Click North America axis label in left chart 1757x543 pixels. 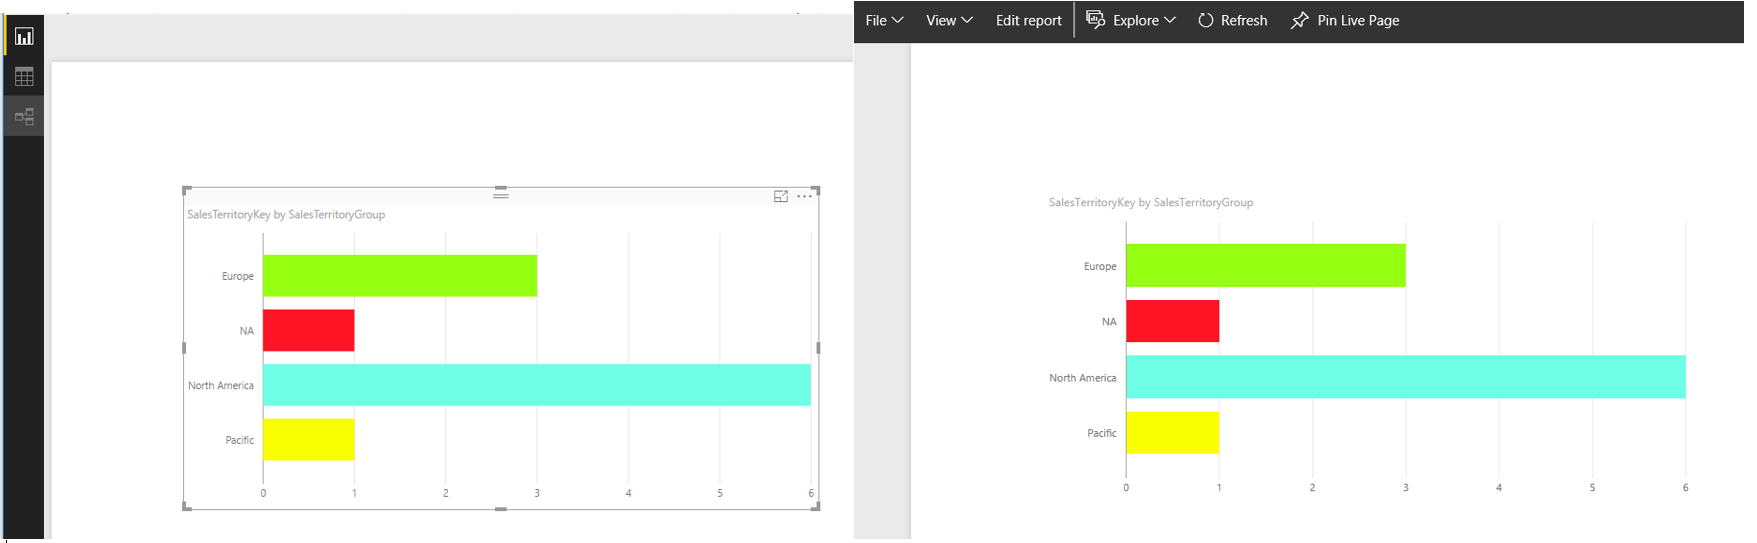(x=221, y=386)
